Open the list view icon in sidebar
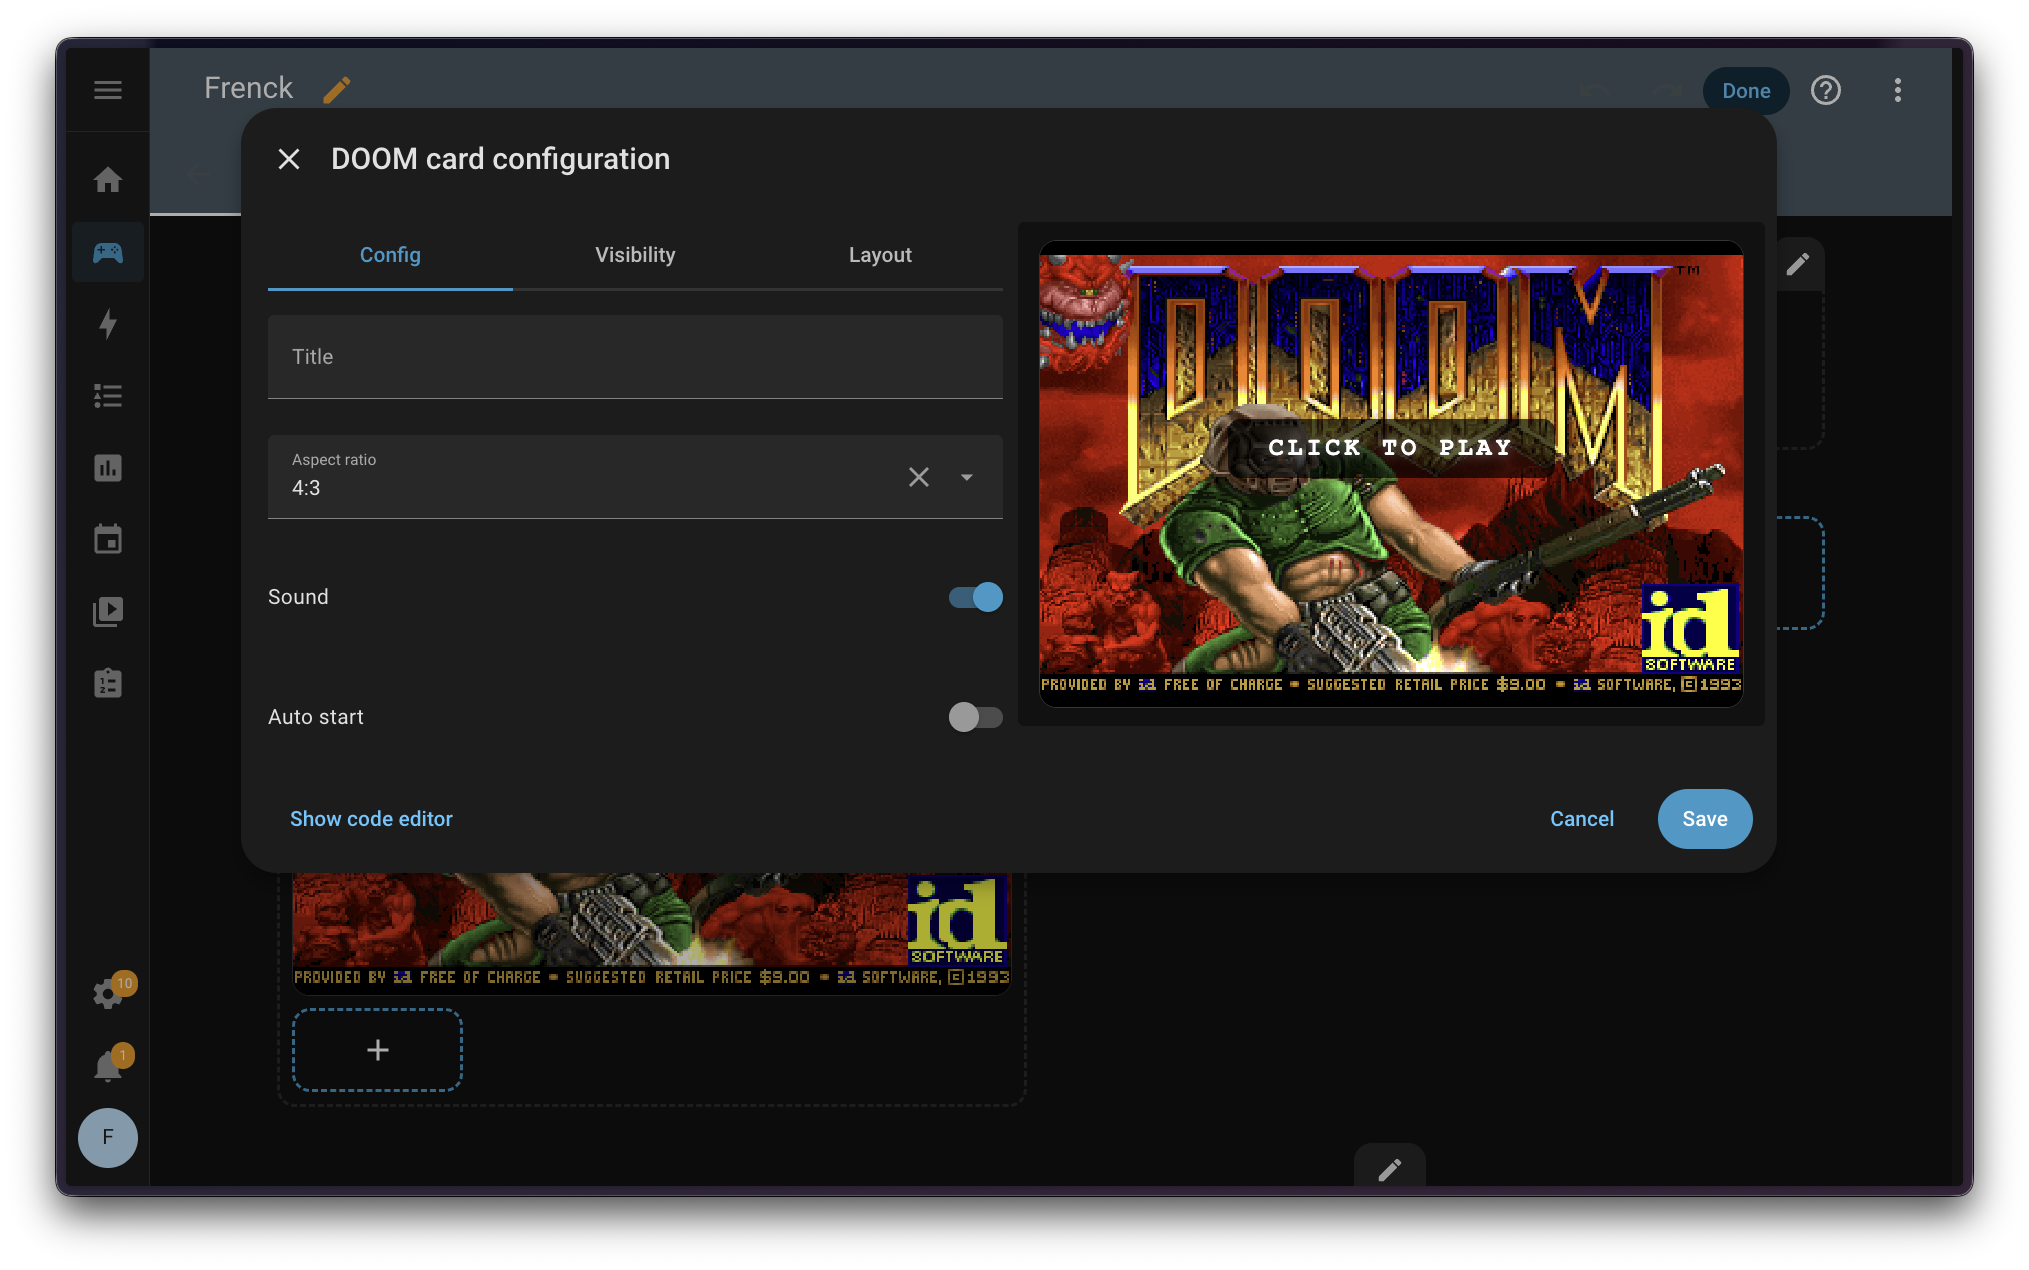Viewport: 2029px width, 1270px height. (108, 396)
